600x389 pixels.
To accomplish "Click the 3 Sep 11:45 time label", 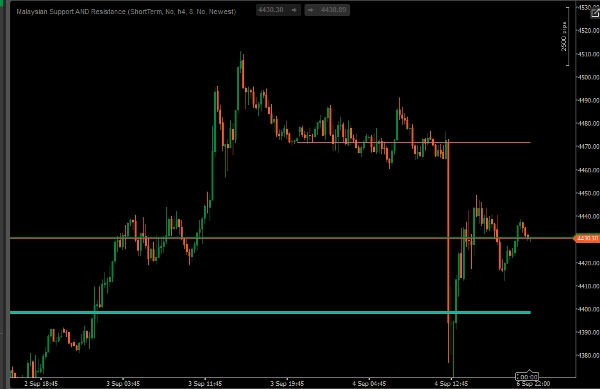I will 205,384.
